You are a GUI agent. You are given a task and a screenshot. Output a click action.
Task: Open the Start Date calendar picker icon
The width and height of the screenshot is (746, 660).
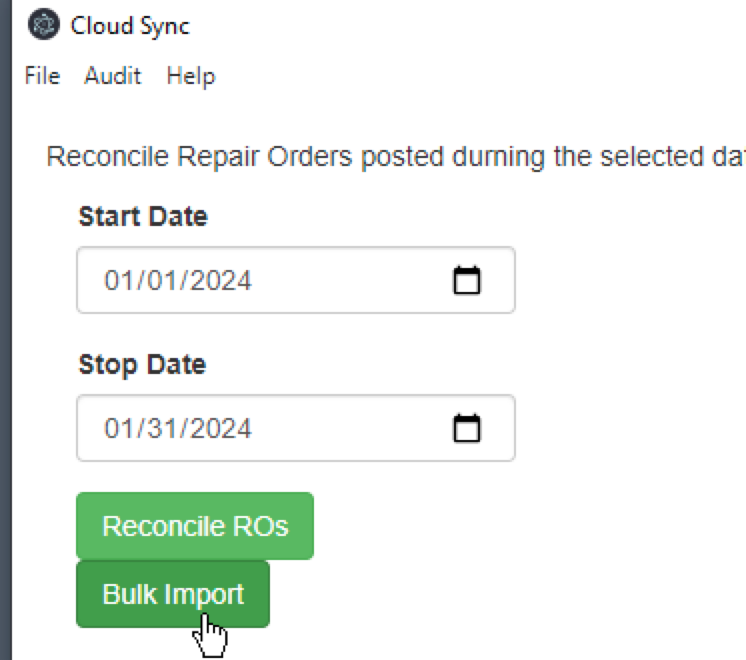pos(467,280)
